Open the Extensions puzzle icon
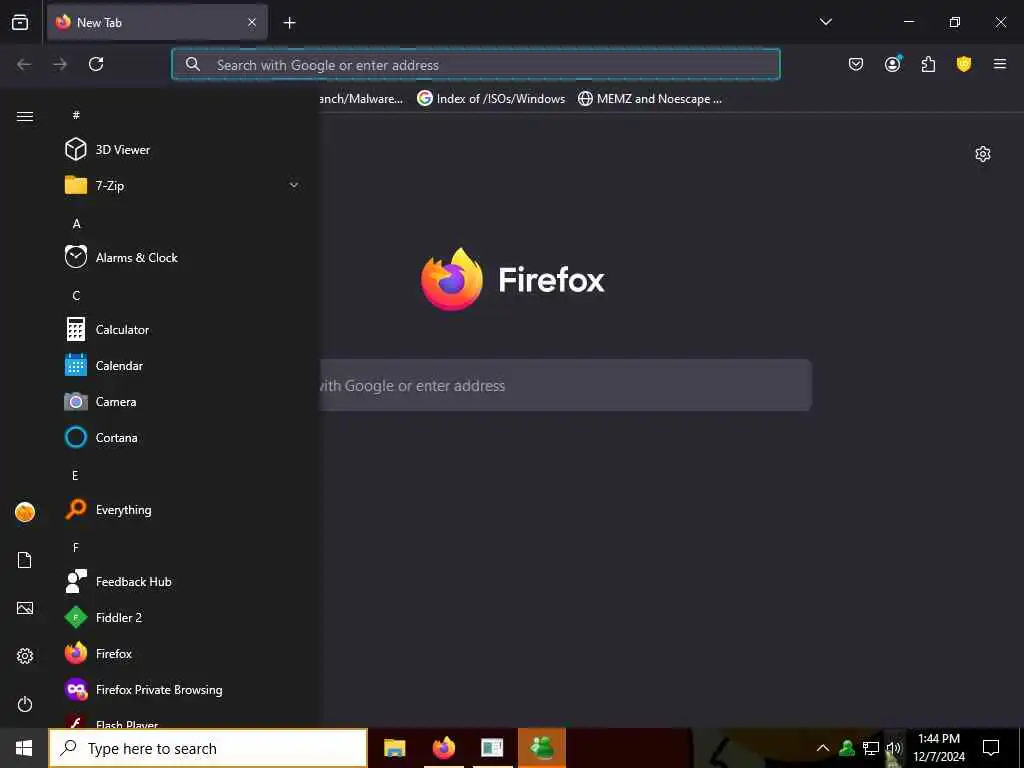Screen dimensions: 1024x768 tap(928, 64)
